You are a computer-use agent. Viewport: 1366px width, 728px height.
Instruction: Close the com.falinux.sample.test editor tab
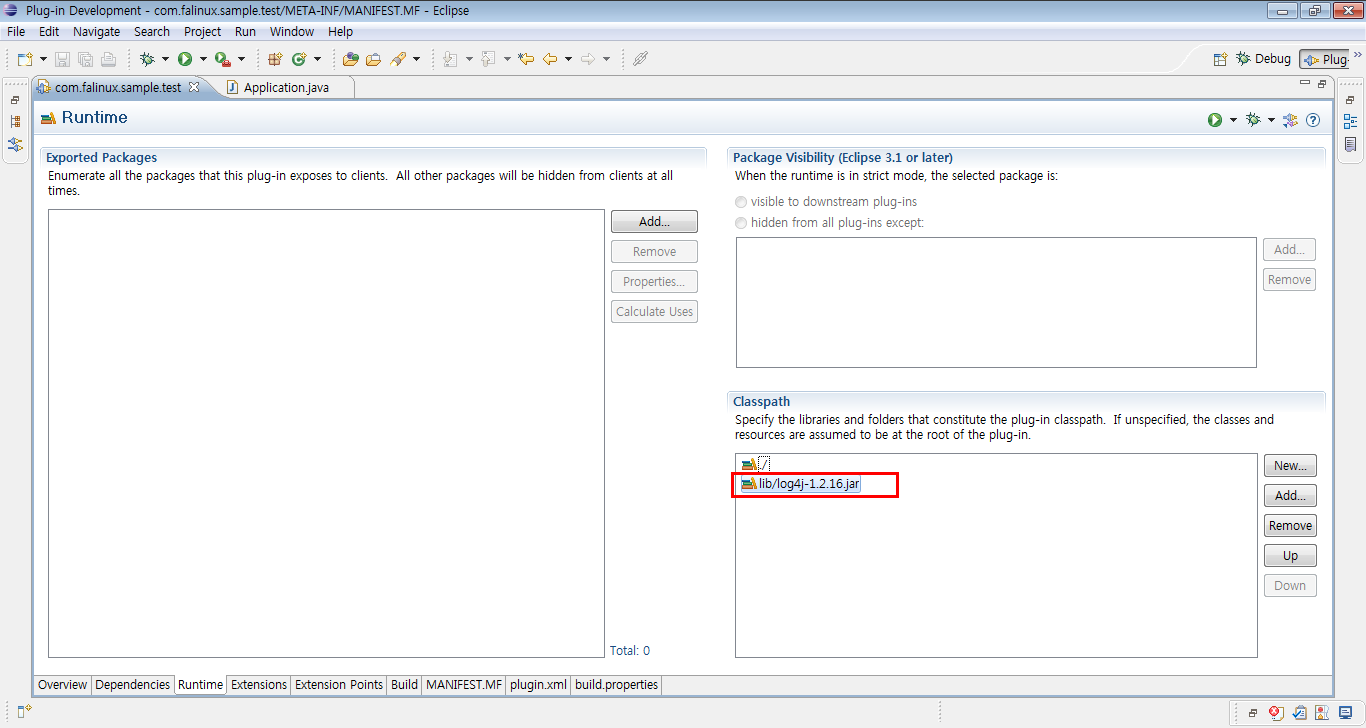(x=194, y=87)
